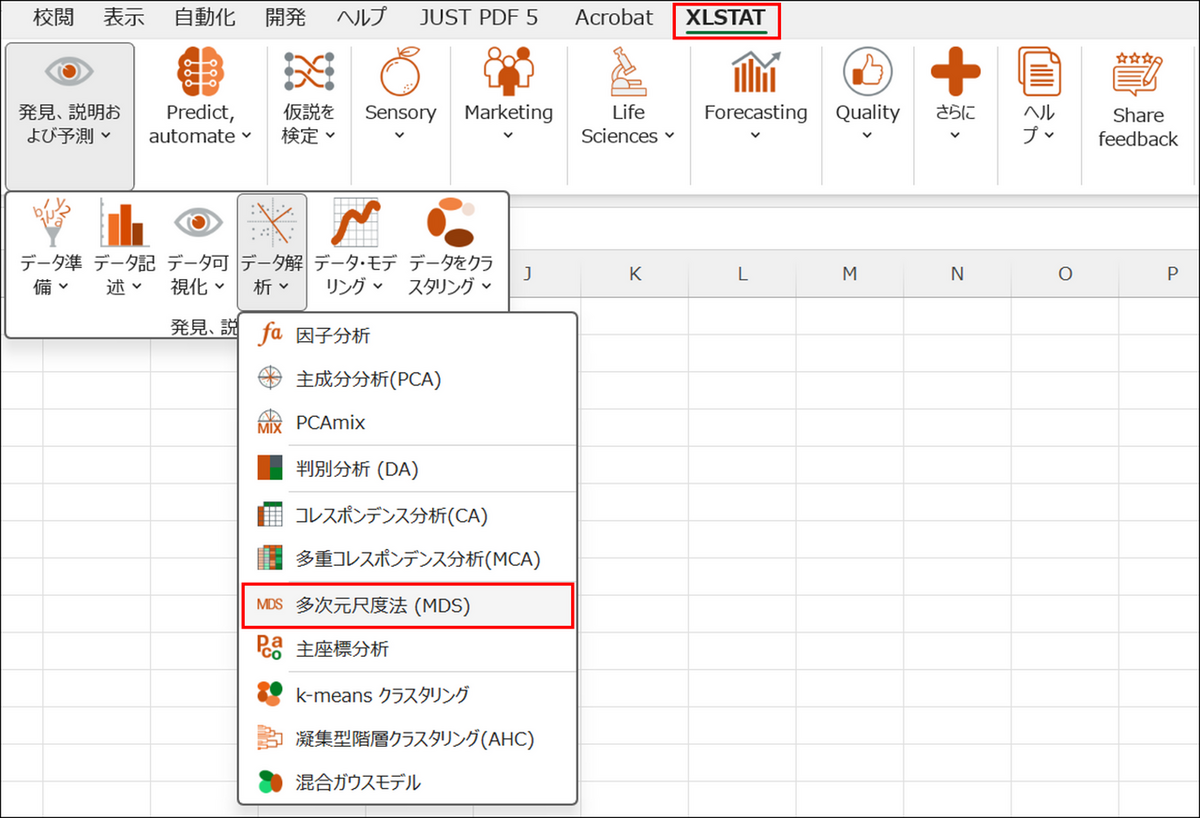Select k-means クラスタリング menu entry

[x=382, y=694]
